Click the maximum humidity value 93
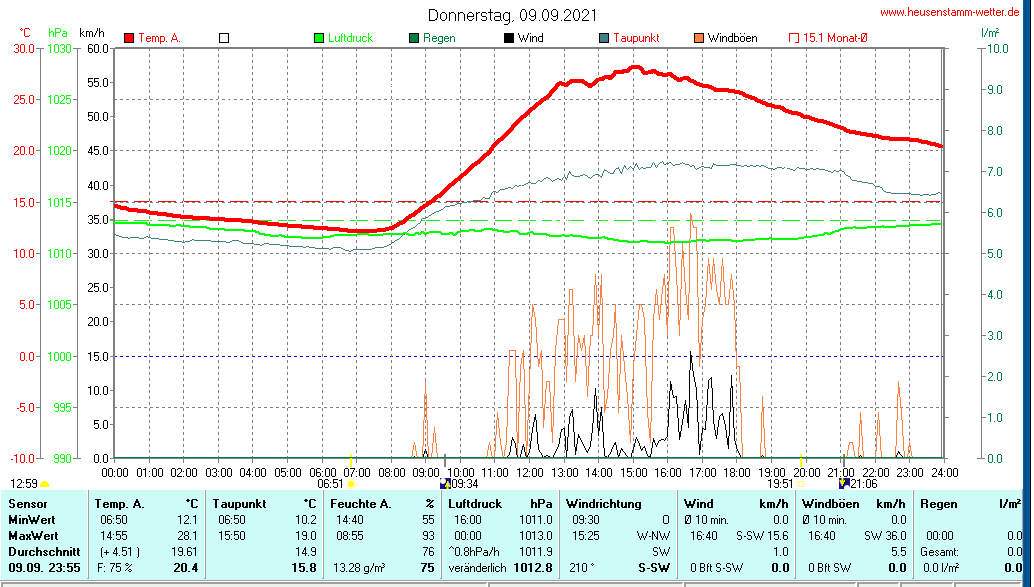The image size is (1034, 587). click(x=429, y=536)
